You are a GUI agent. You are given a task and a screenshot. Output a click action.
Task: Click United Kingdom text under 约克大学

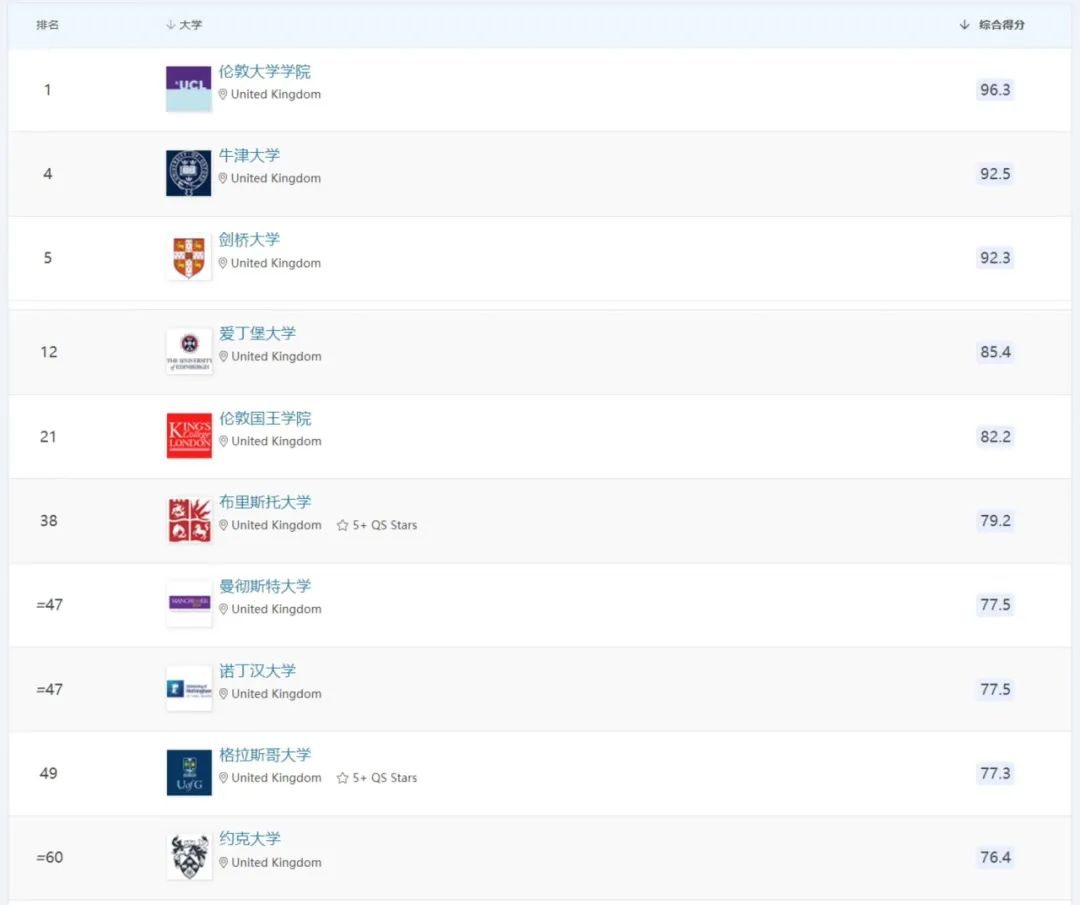(x=276, y=862)
